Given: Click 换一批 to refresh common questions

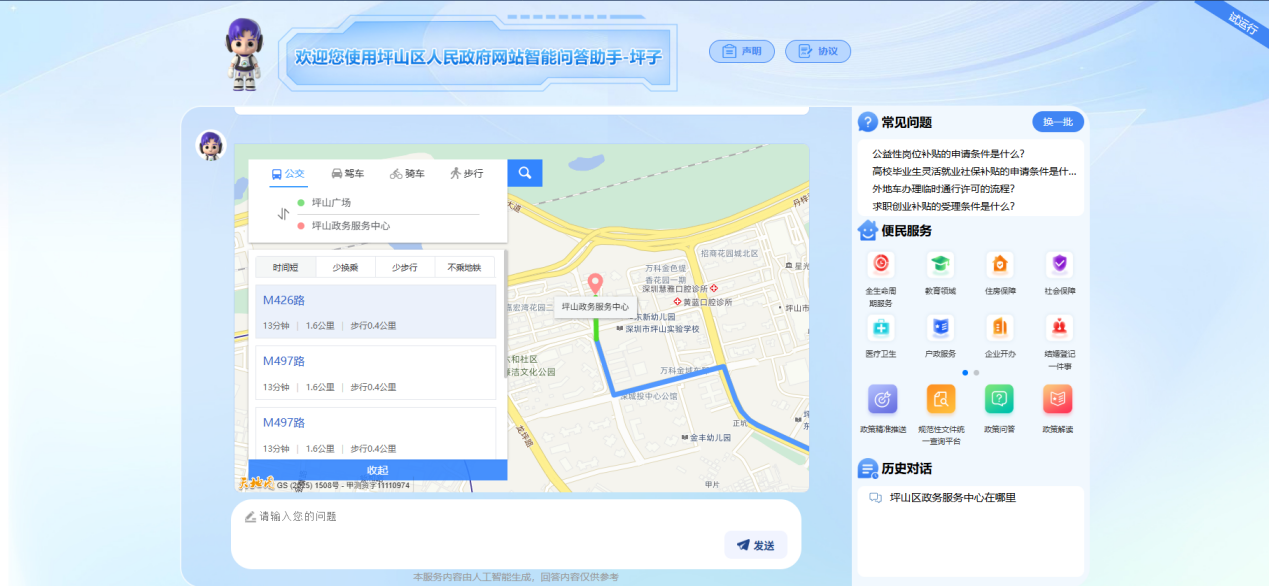Looking at the screenshot, I should (x=1057, y=122).
